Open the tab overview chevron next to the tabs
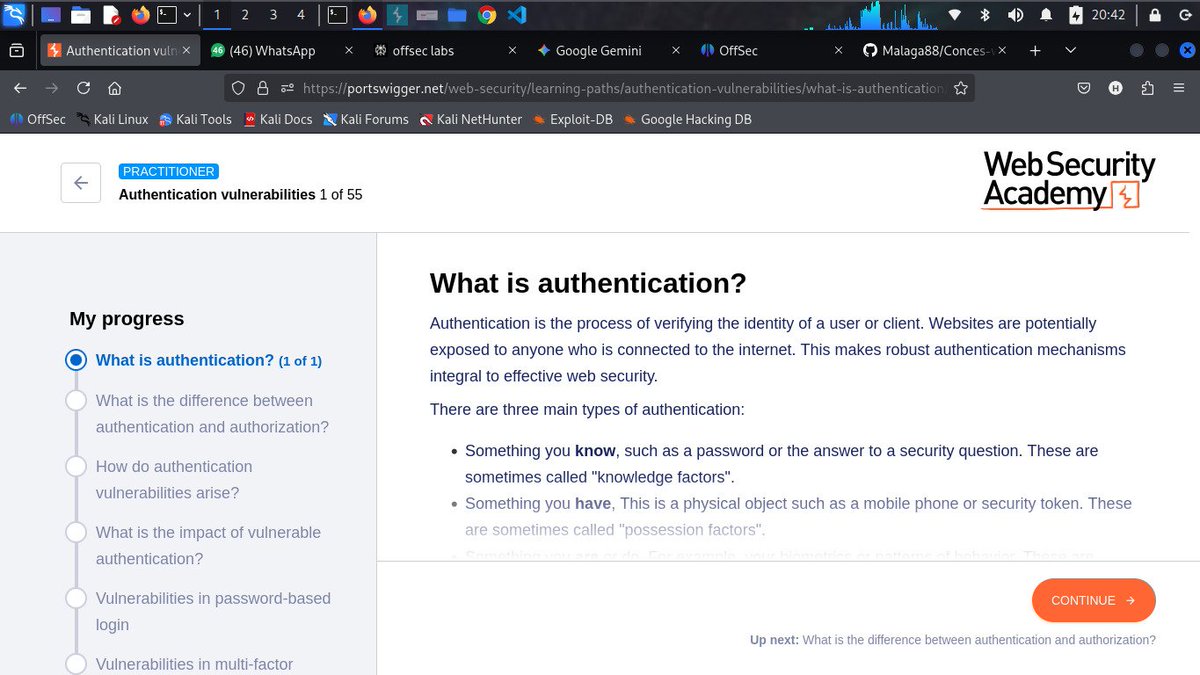Viewport: 1200px width, 675px height. 1070,49
